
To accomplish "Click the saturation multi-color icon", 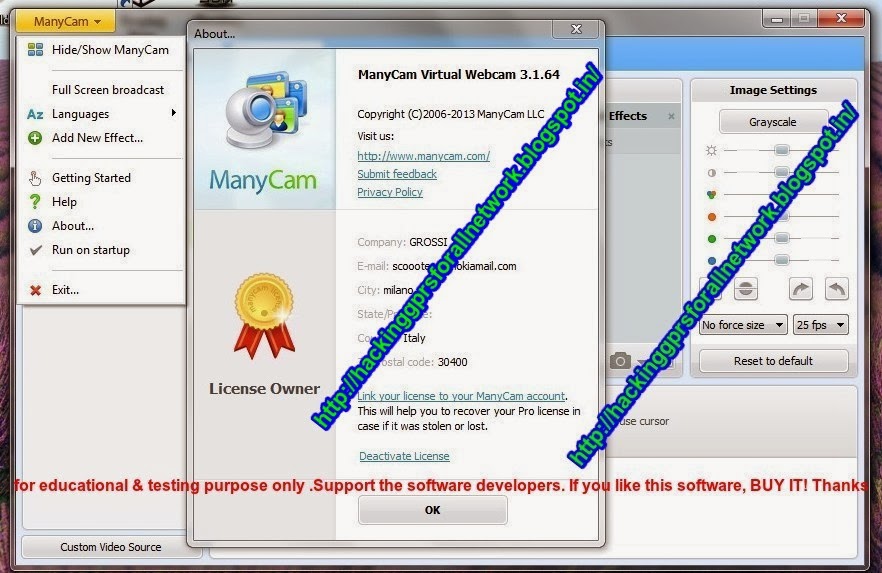I will pos(712,195).
